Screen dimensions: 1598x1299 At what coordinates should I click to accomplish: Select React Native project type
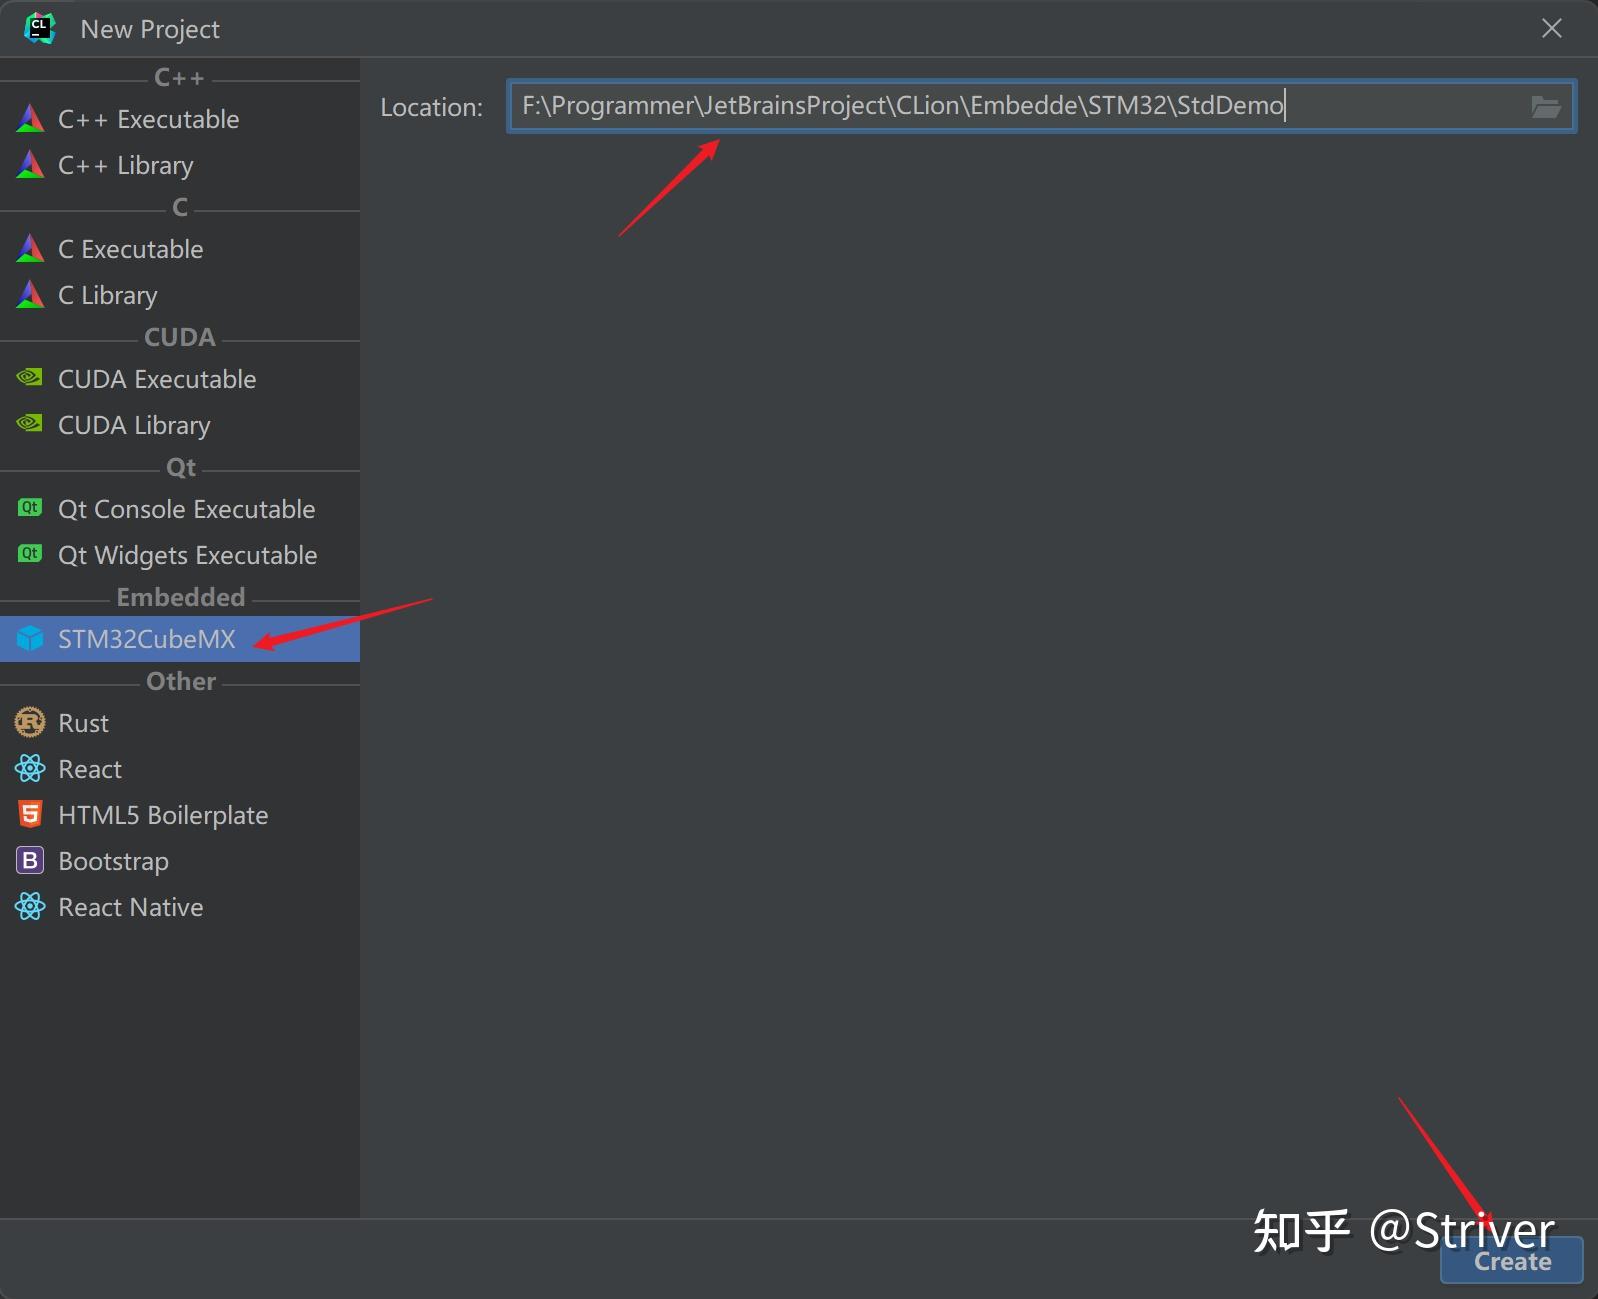pos(180,907)
